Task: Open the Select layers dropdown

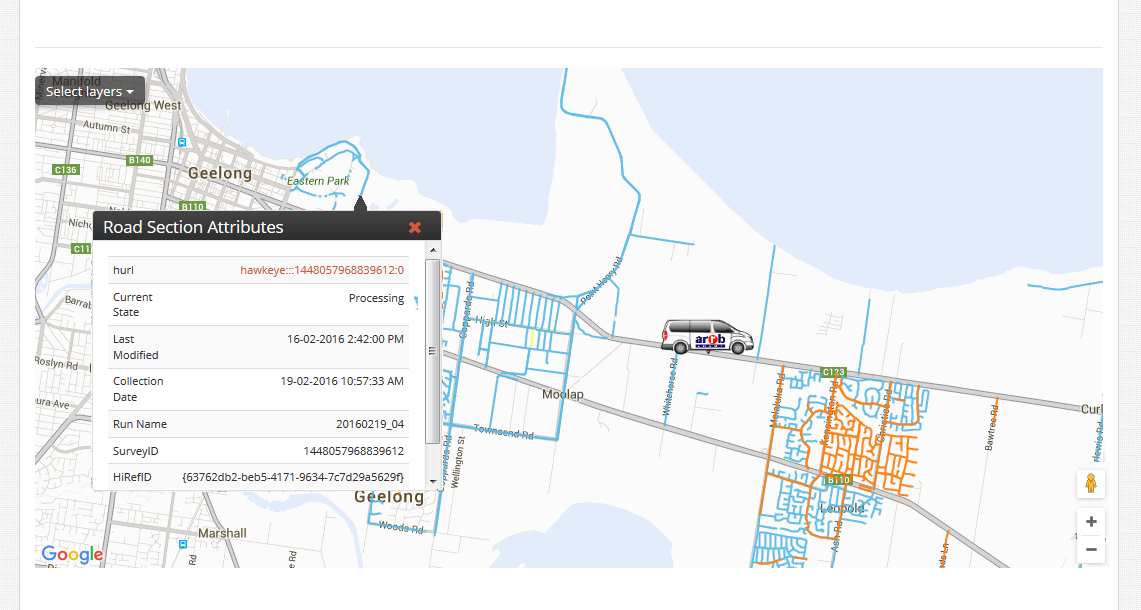Action: coord(90,91)
